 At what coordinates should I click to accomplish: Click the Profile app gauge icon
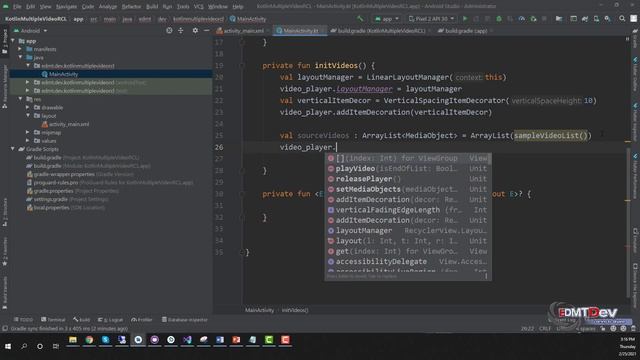pos(522,19)
